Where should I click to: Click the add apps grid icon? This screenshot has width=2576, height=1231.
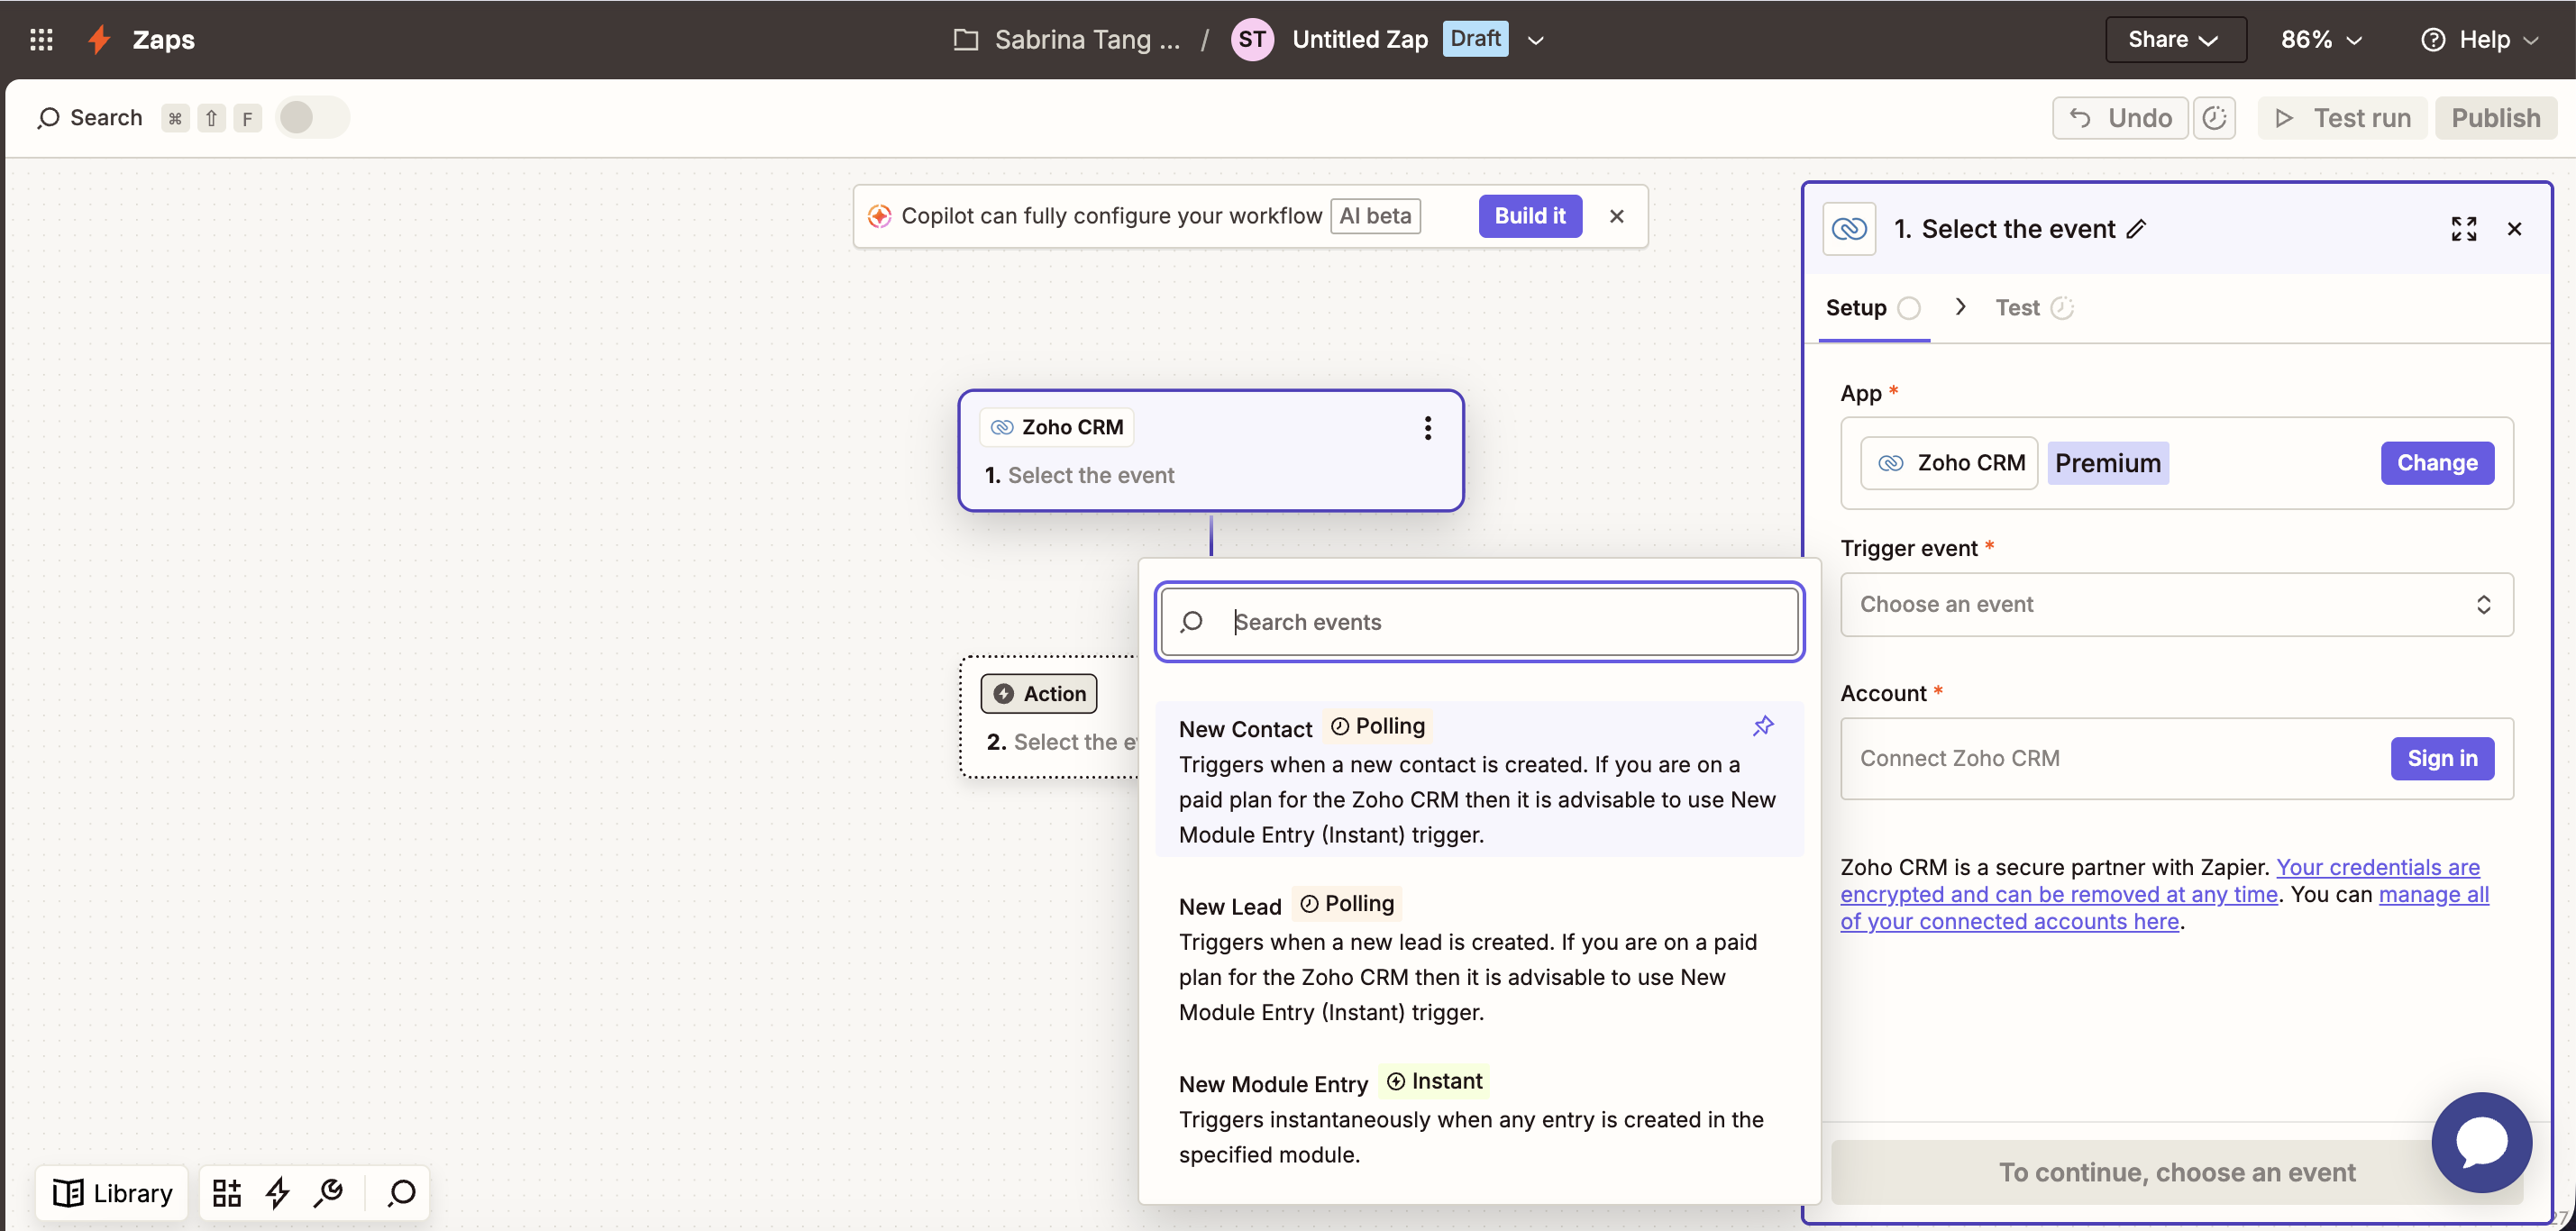click(x=227, y=1193)
